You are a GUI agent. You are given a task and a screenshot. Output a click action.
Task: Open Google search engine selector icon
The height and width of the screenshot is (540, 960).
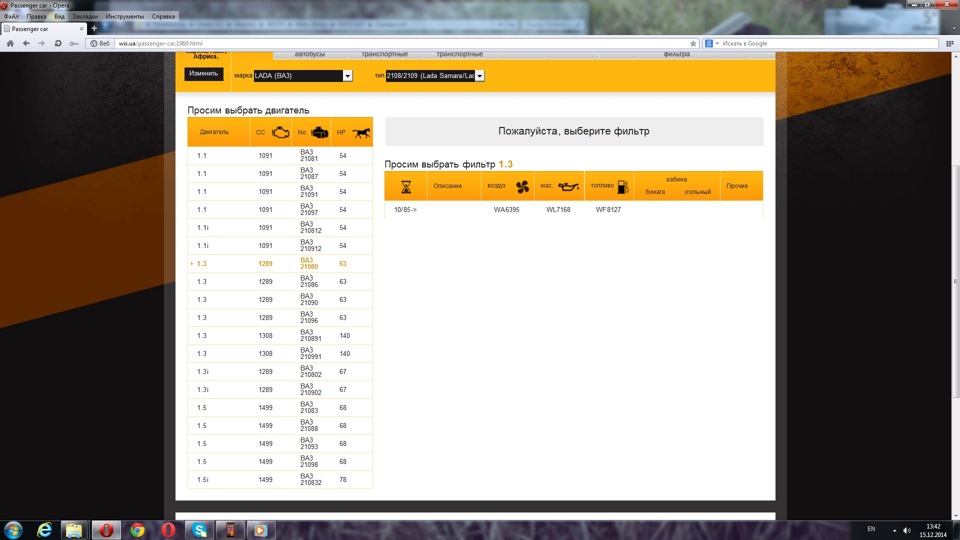[x=709, y=43]
